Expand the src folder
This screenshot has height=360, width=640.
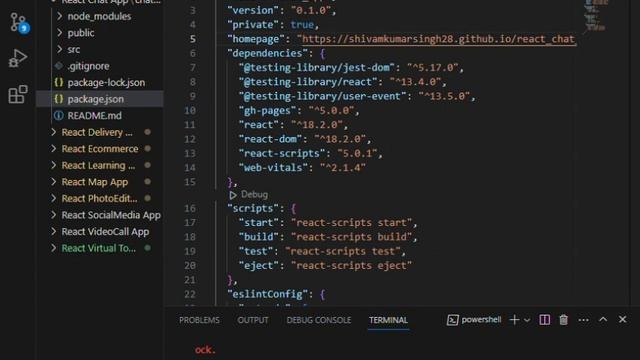(60, 49)
